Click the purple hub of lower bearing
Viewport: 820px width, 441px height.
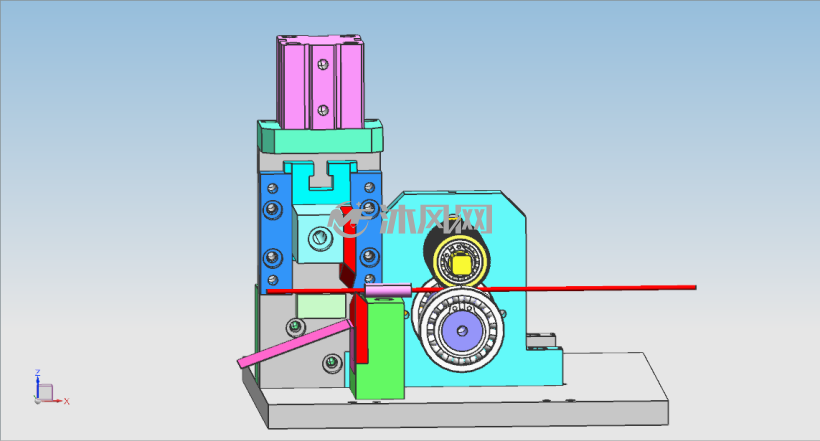[x=461, y=330]
